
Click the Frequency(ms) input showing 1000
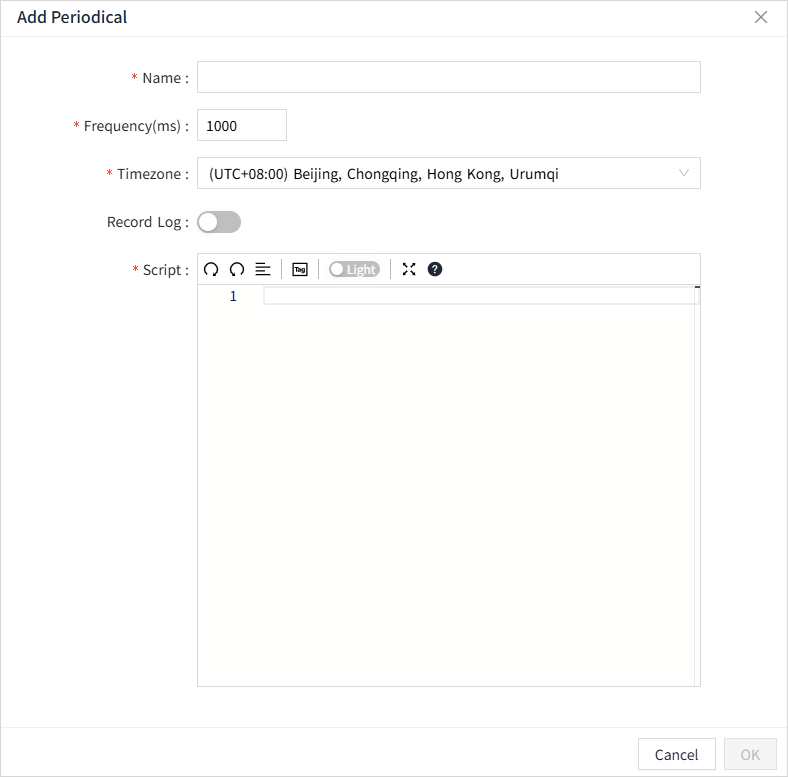pyautogui.click(x=241, y=125)
